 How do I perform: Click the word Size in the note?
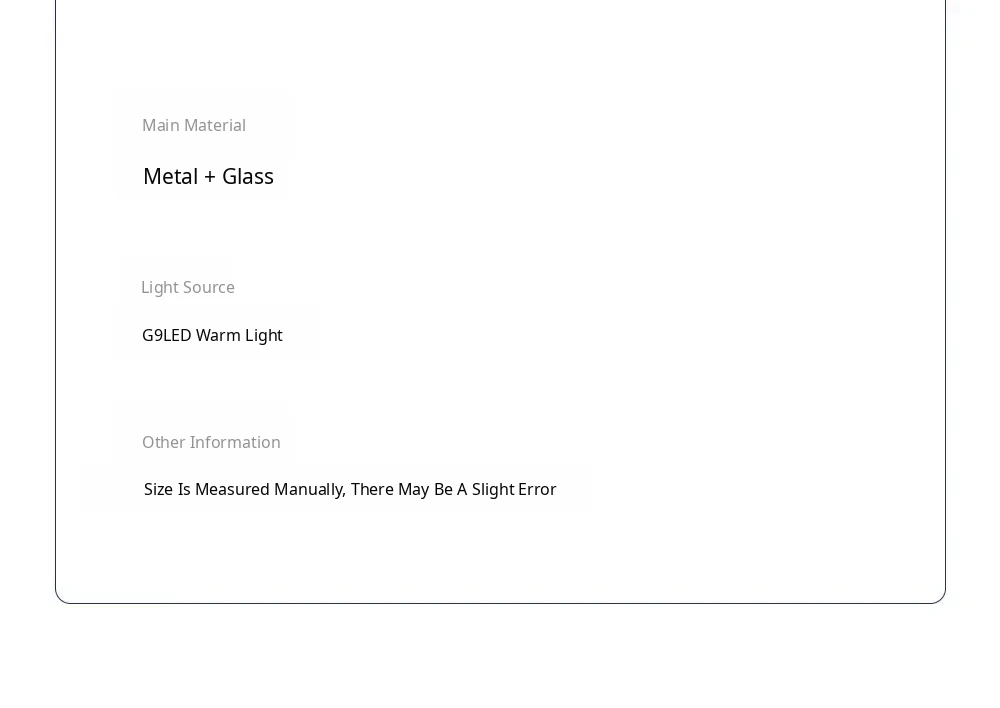pyautogui.click(x=158, y=489)
